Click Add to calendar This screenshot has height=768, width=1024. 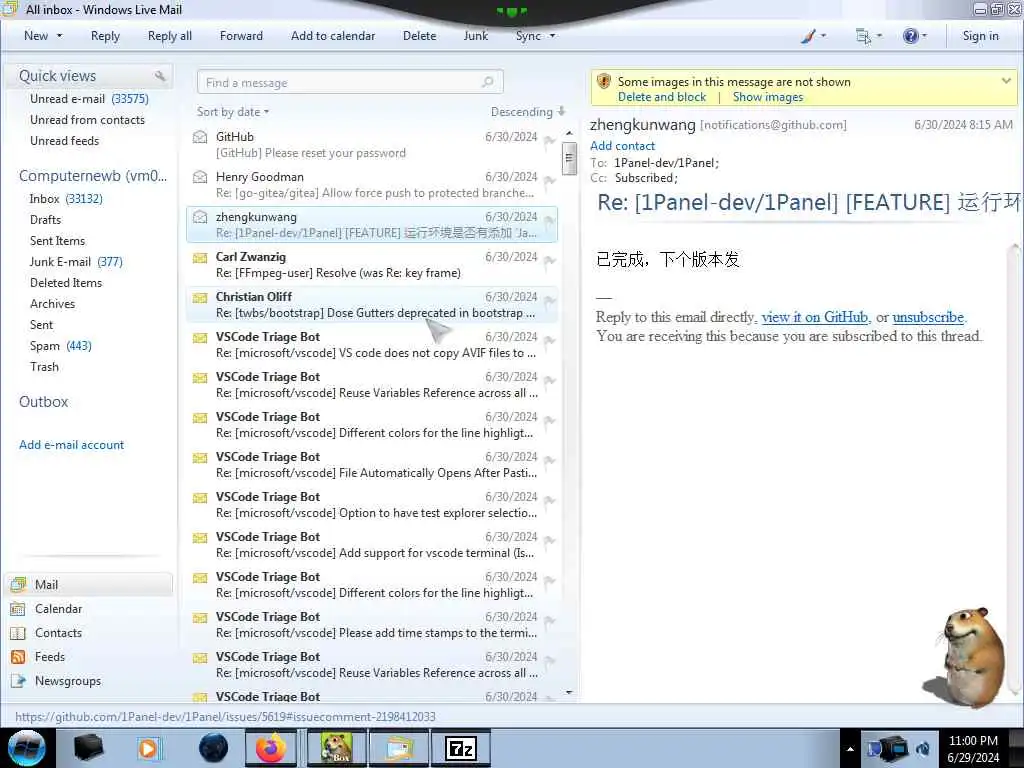333,36
